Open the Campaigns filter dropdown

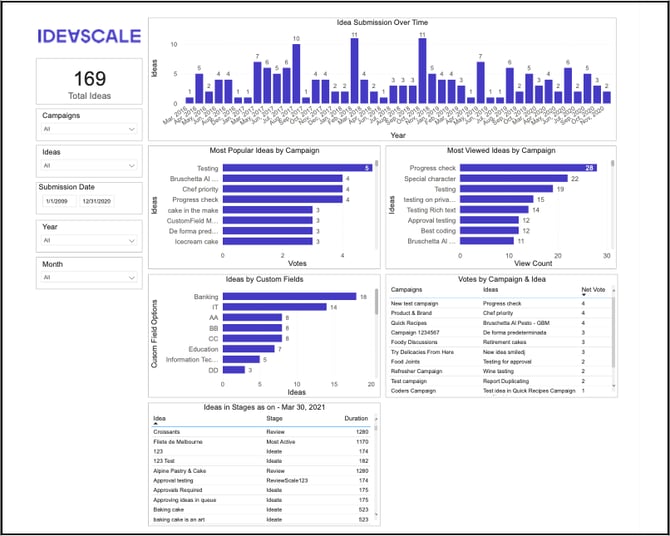pyautogui.click(x=90, y=129)
